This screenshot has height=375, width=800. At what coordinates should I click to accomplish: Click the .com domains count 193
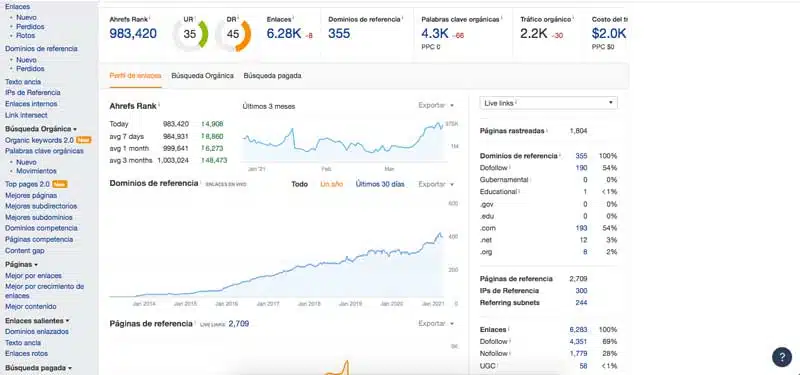click(x=581, y=228)
